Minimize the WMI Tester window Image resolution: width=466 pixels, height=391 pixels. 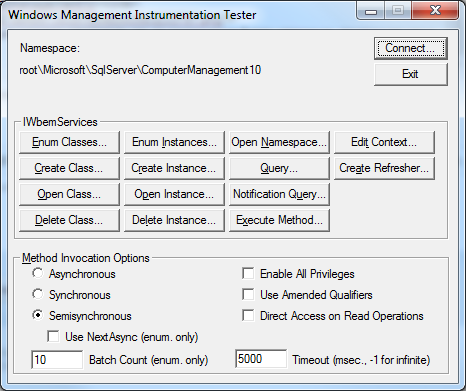point(371,11)
